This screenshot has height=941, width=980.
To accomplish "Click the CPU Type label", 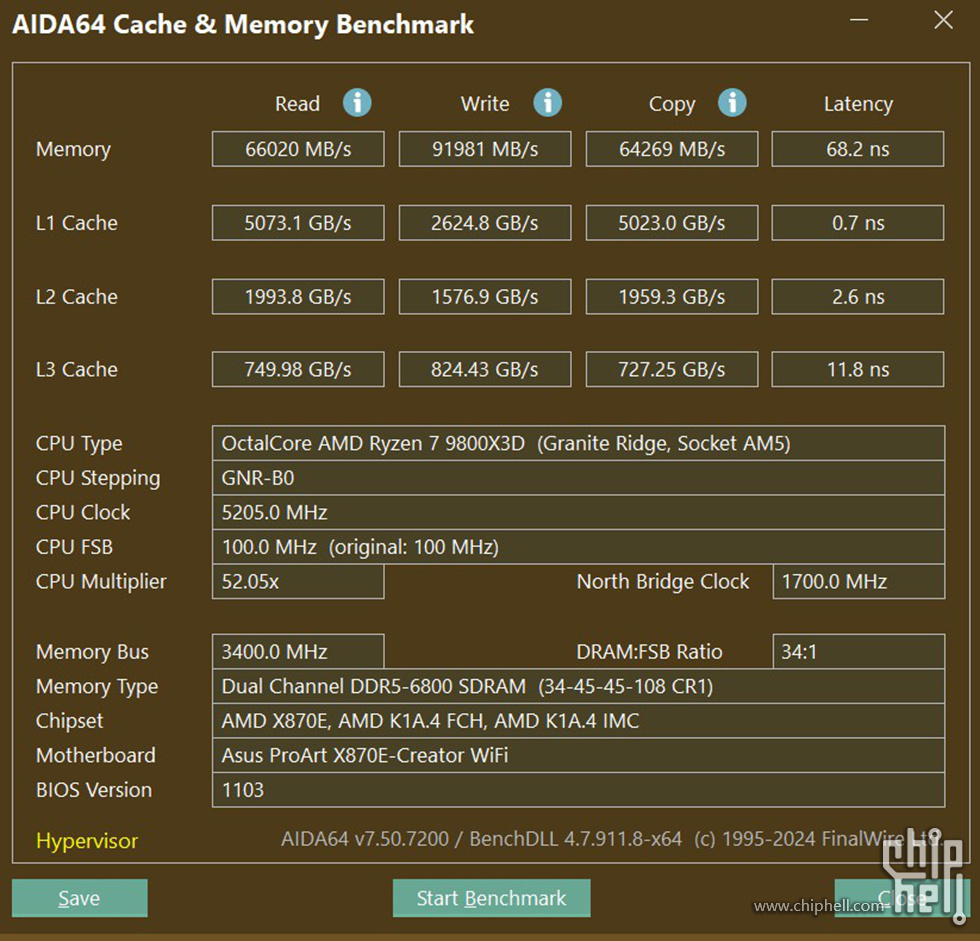I will [79, 444].
